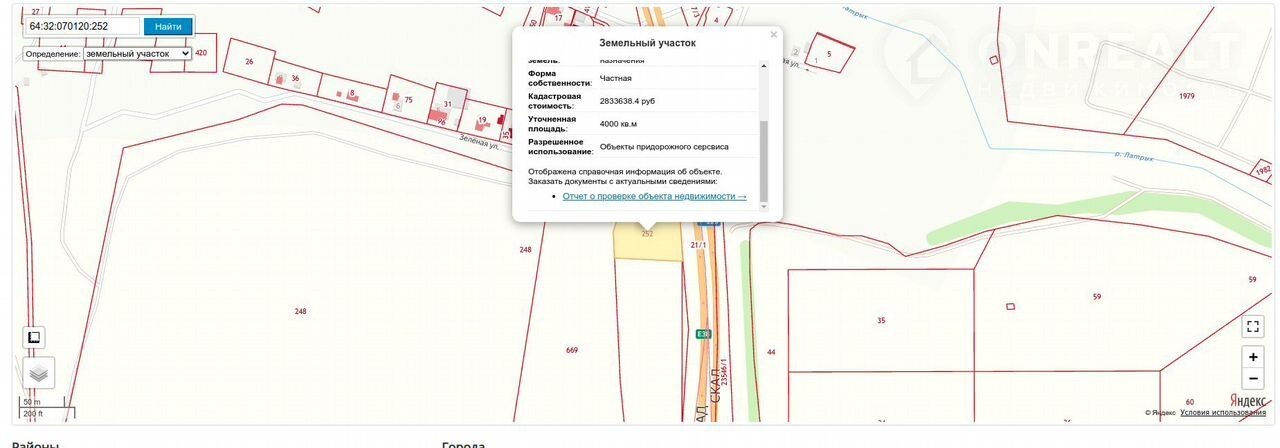Image resolution: width=1280 pixels, height=448 pixels.
Task: Select land parcel number 35
Action: coord(880,320)
